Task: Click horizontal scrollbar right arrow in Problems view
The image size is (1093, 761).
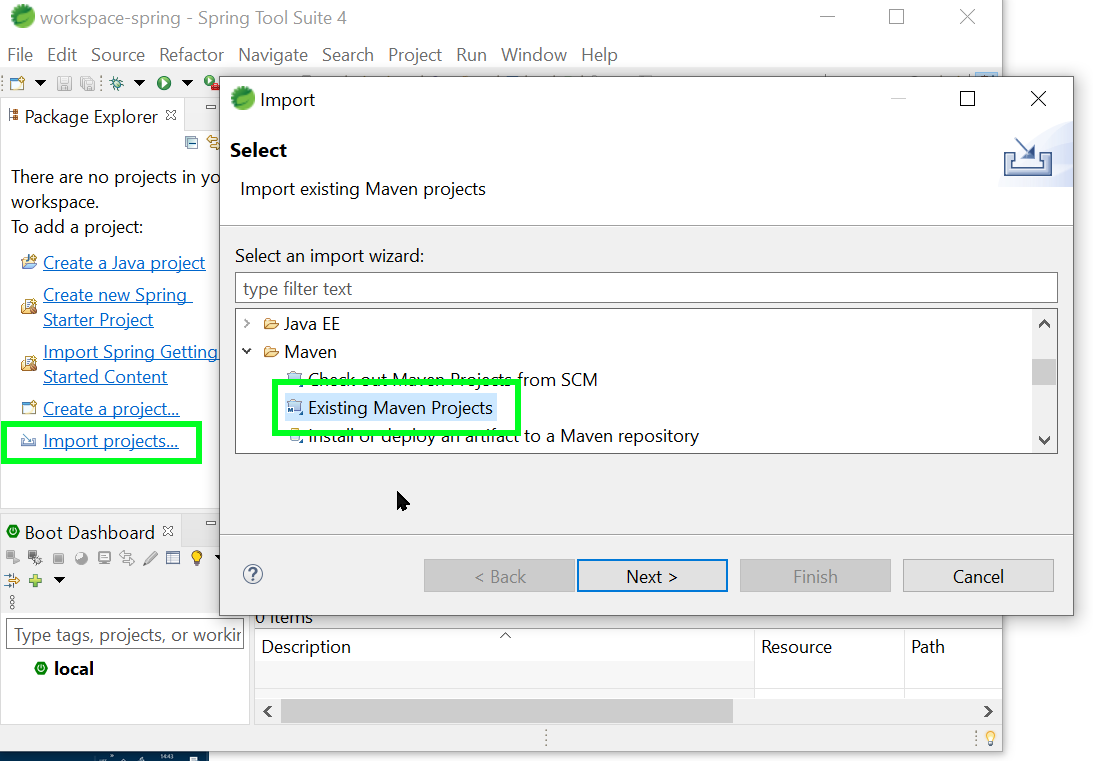Action: point(988,712)
